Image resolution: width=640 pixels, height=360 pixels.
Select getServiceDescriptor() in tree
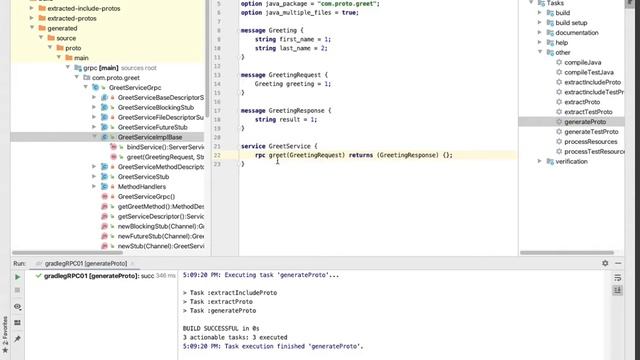[x=161, y=216]
